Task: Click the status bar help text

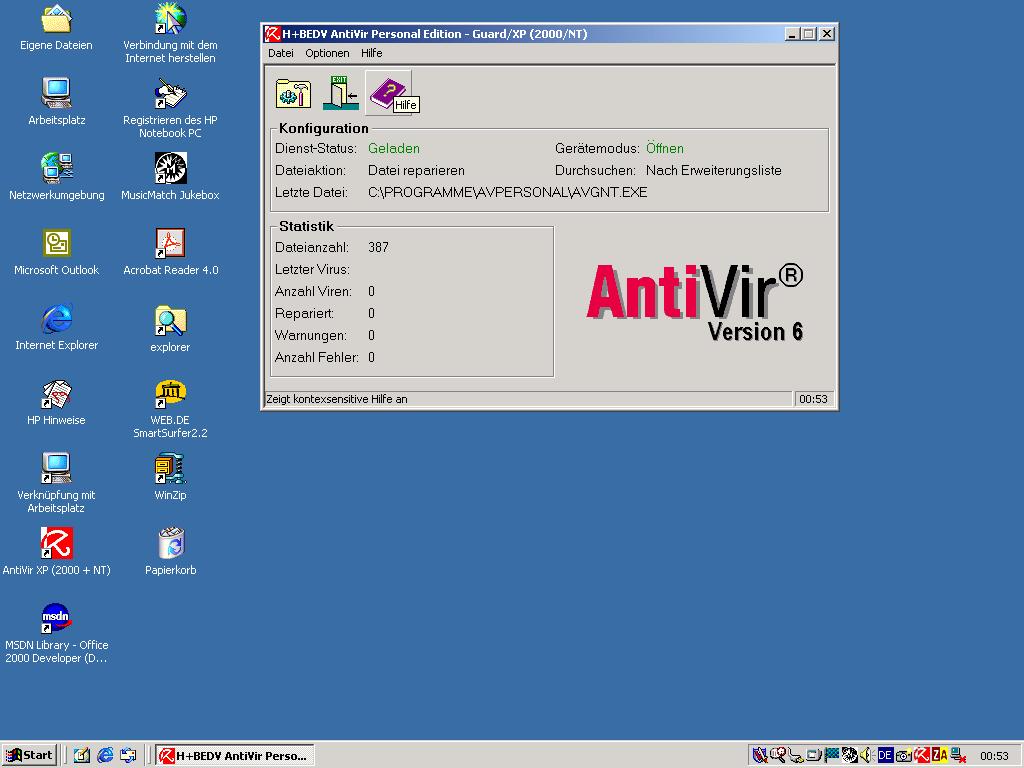Action: (336, 399)
